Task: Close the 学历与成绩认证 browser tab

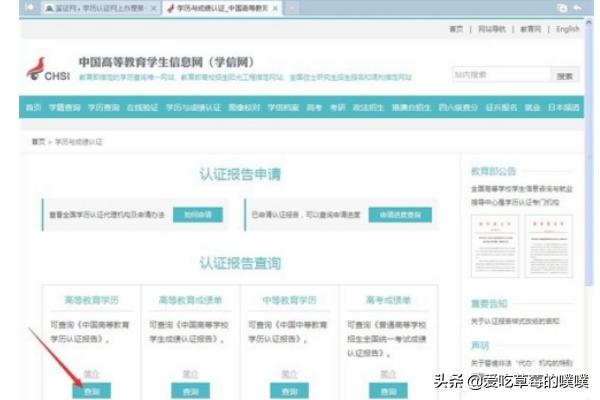Action: tap(275, 8)
